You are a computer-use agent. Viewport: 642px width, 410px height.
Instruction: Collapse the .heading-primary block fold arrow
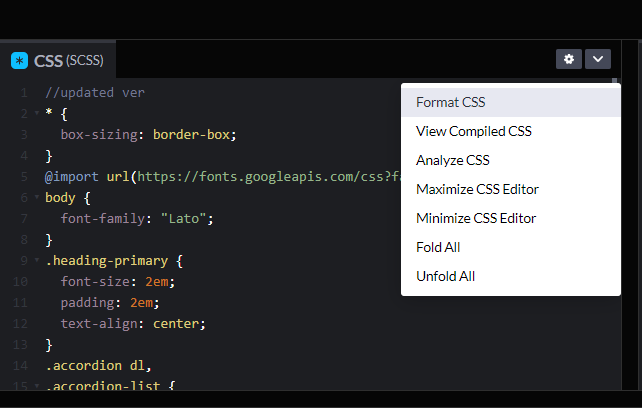37,260
